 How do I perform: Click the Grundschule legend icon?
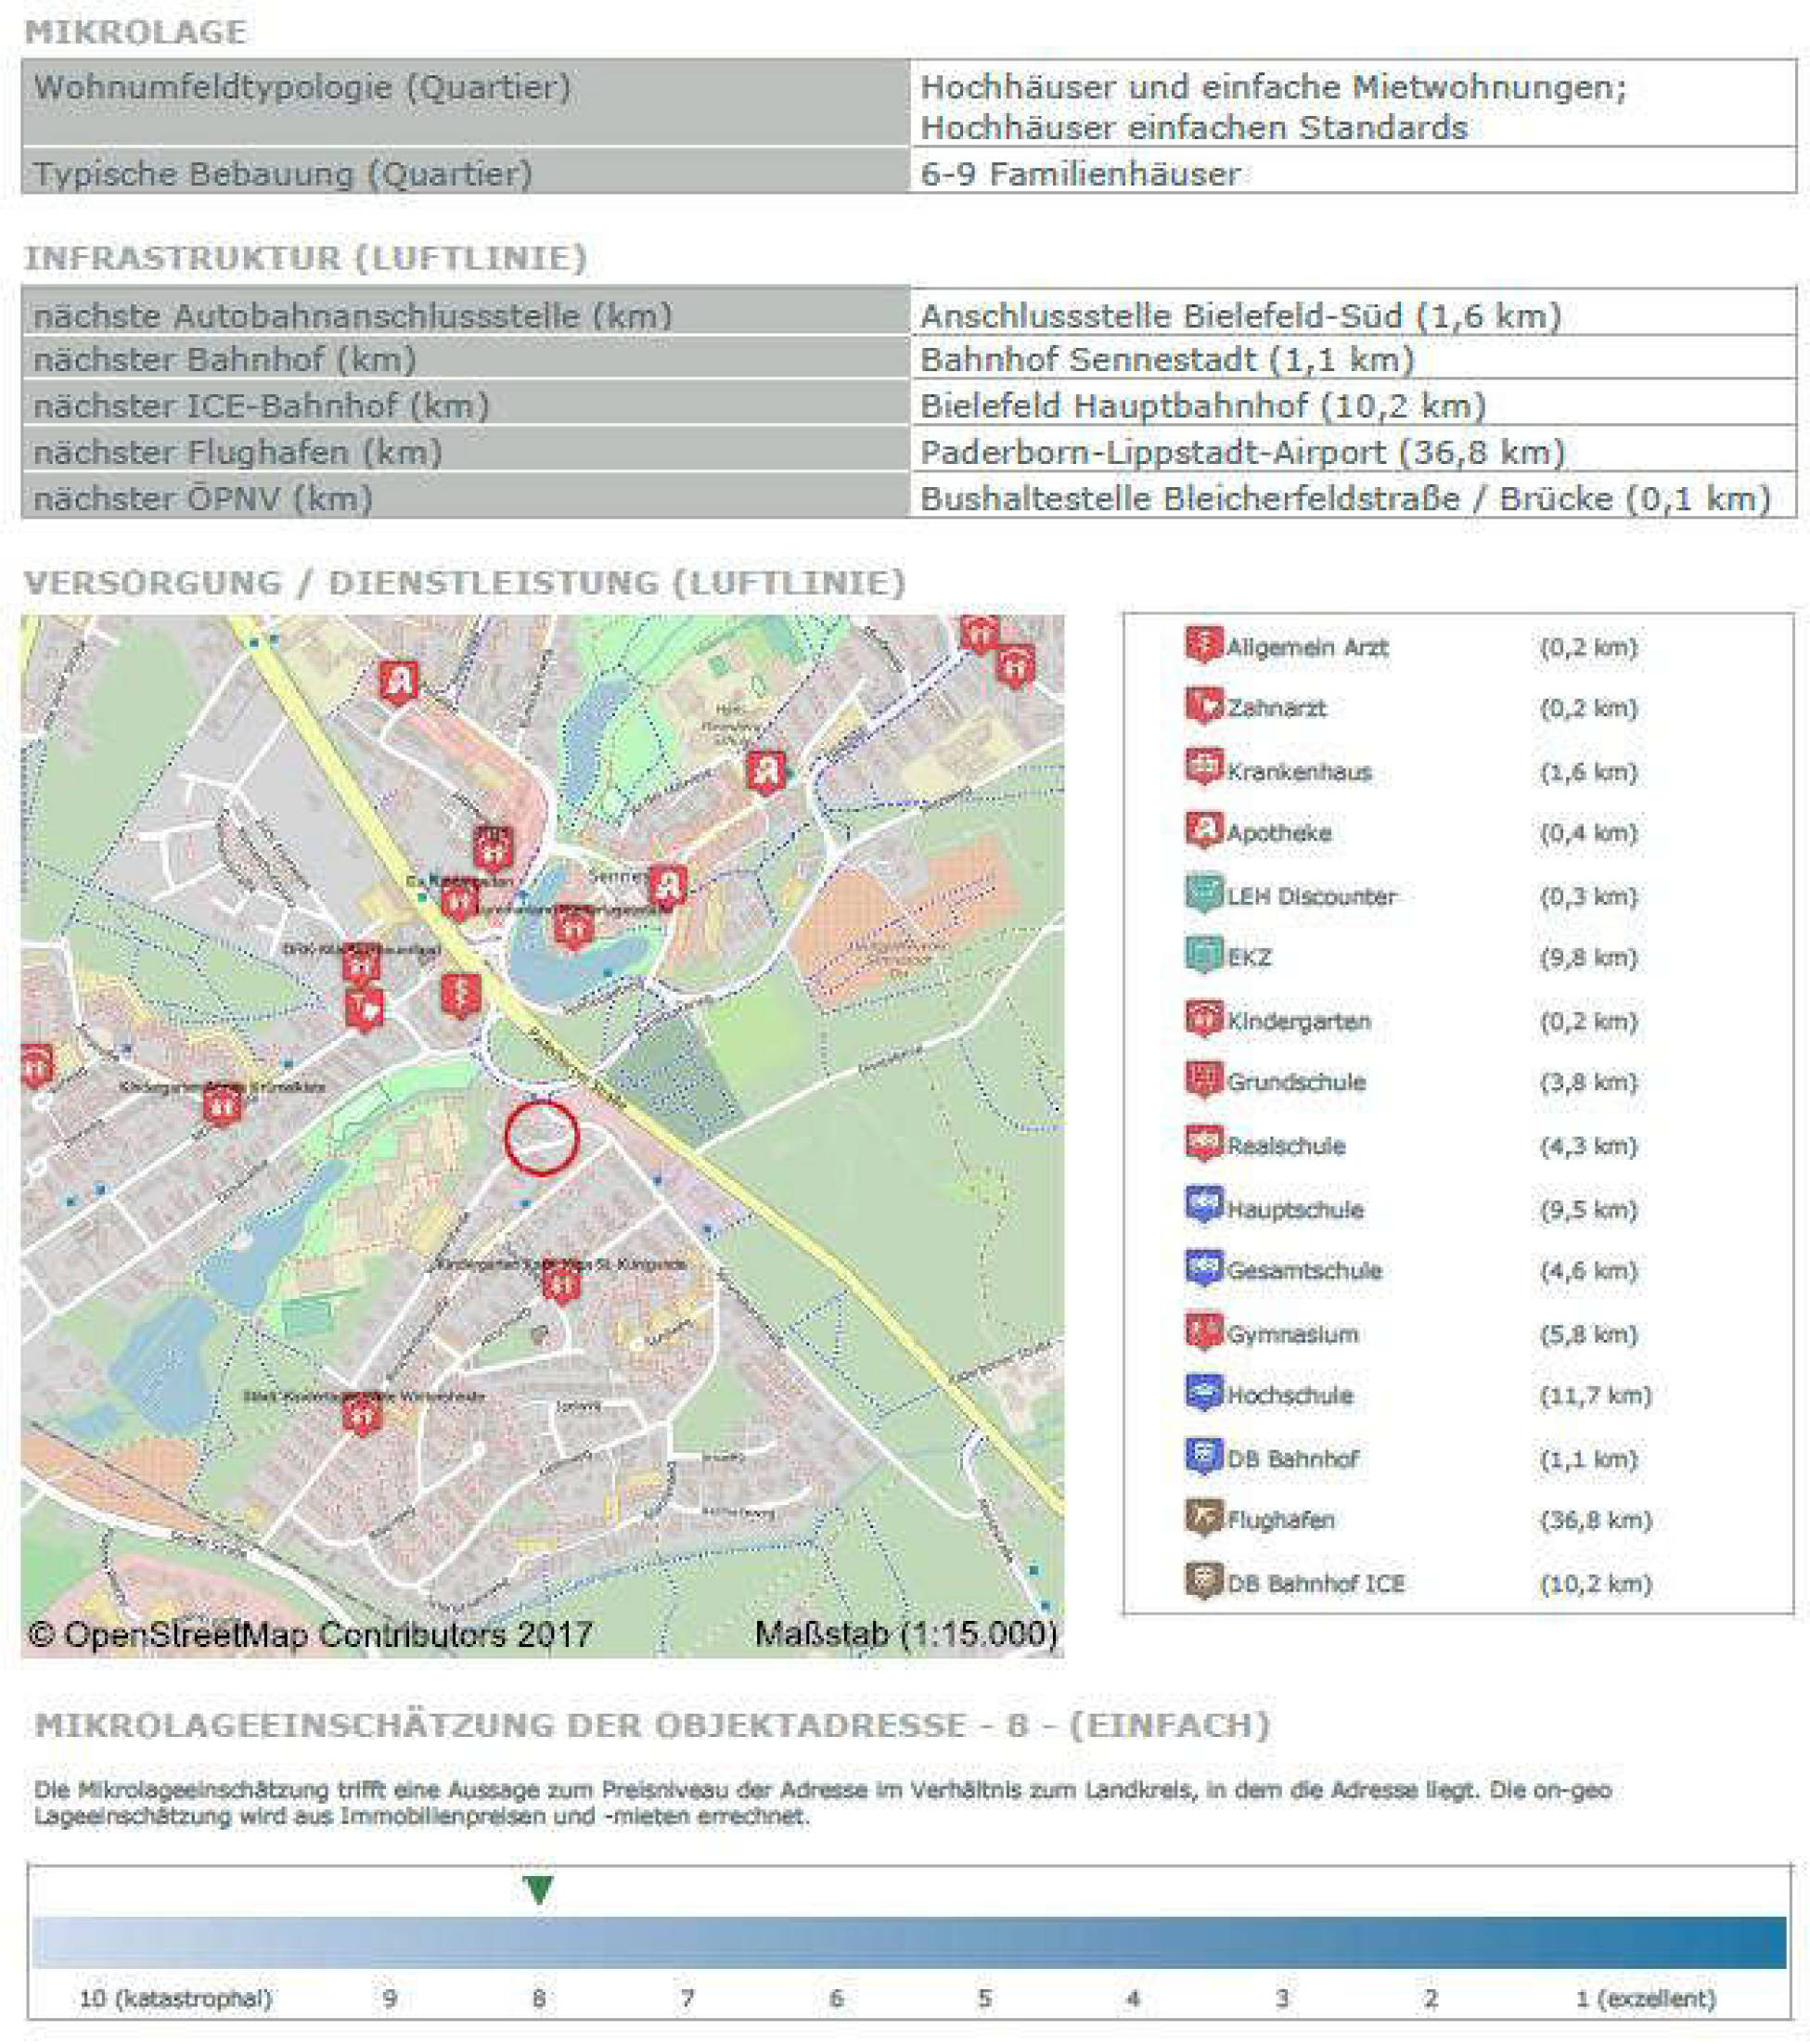point(1204,1080)
